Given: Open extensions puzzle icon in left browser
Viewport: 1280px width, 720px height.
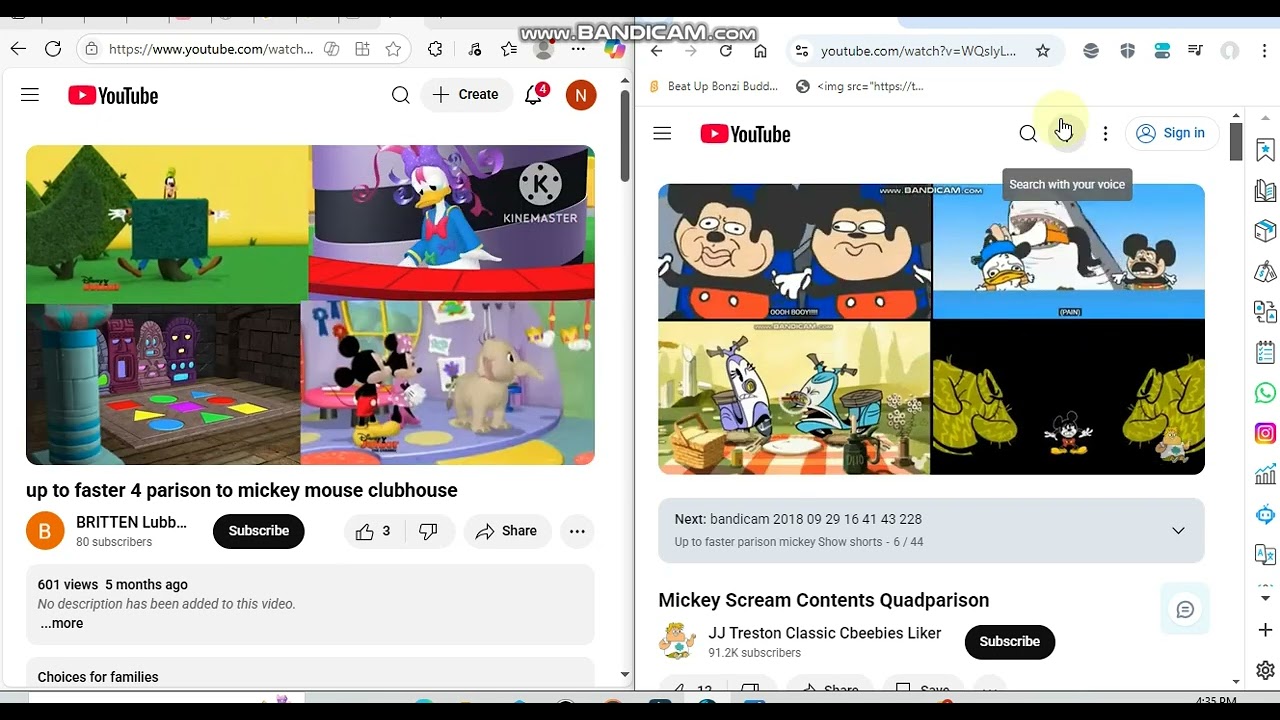Looking at the screenshot, I should (x=435, y=49).
